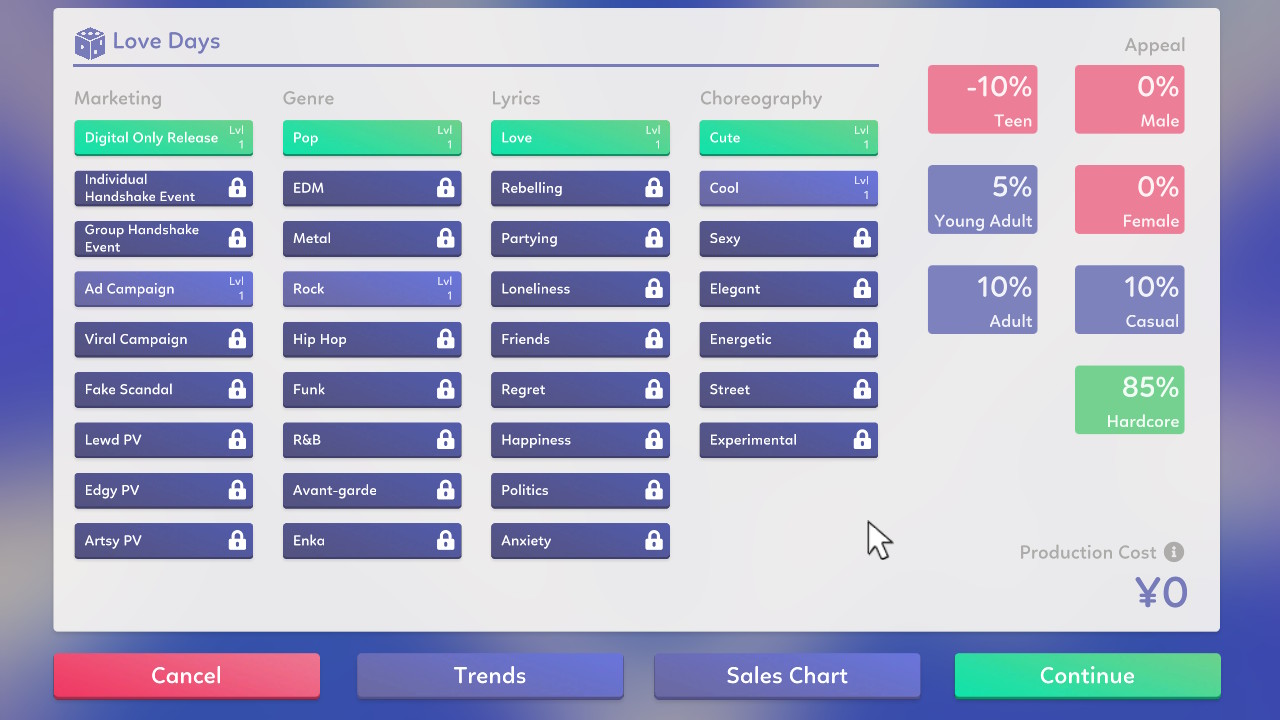Viewport: 1280px width, 720px height.
Task: Click the lock icon on Regret lyrics
Action: pyautogui.click(x=654, y=389)
